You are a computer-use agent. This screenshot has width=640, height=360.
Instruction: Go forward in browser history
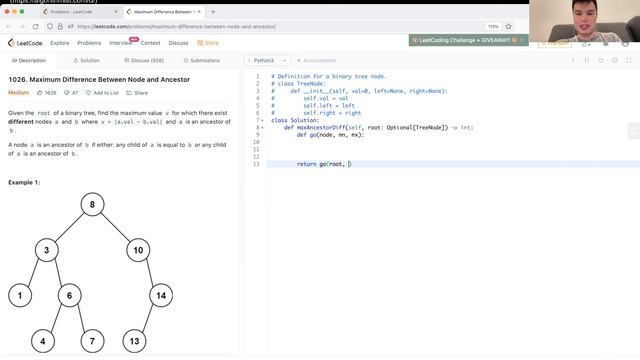(22, 27)
